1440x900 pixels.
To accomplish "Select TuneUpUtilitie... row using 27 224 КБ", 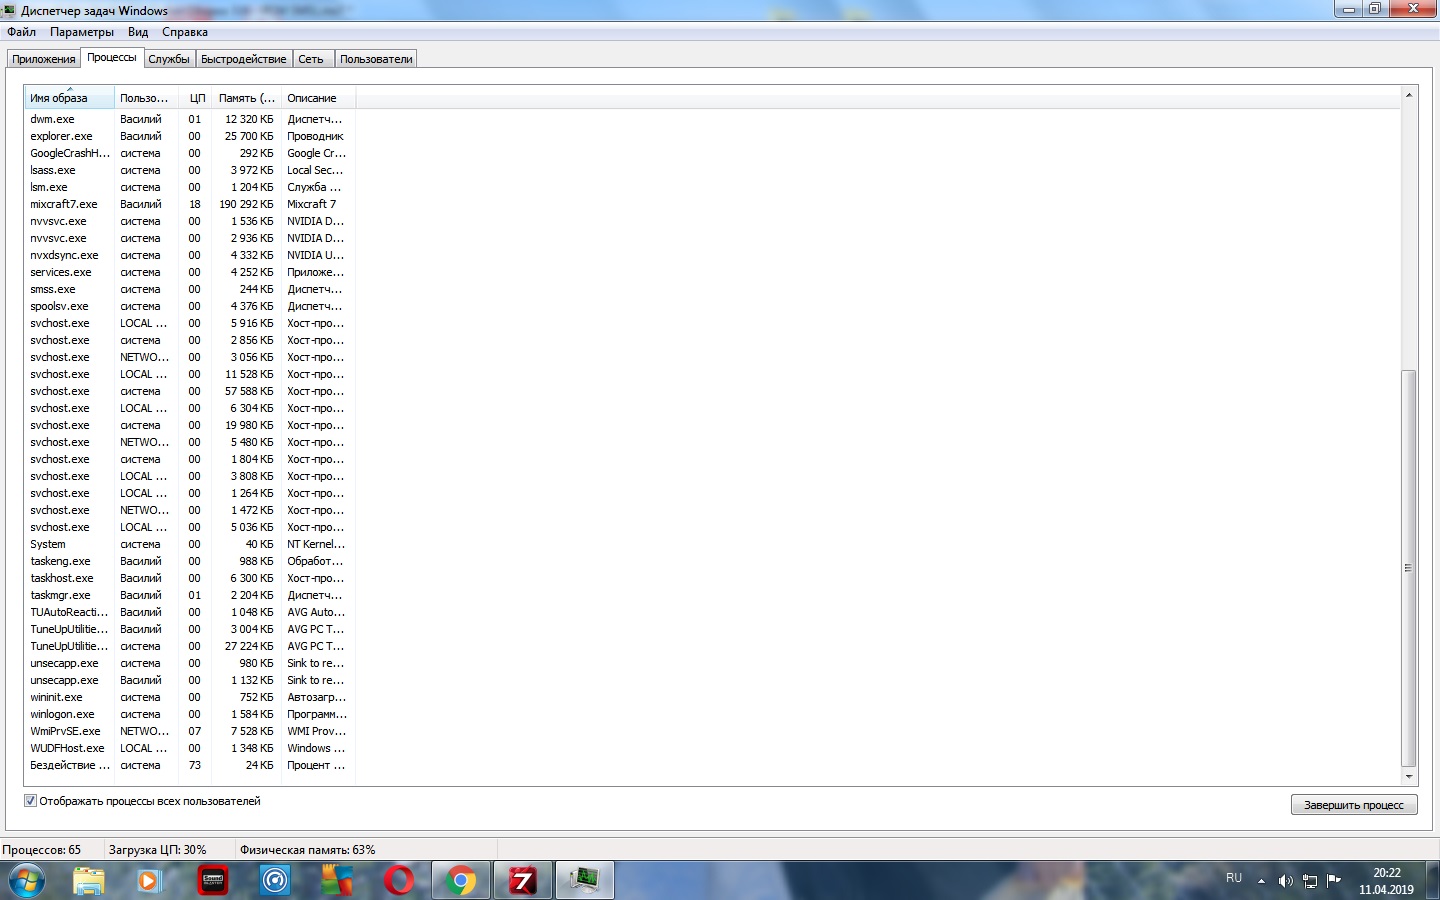I will point(190,646).
